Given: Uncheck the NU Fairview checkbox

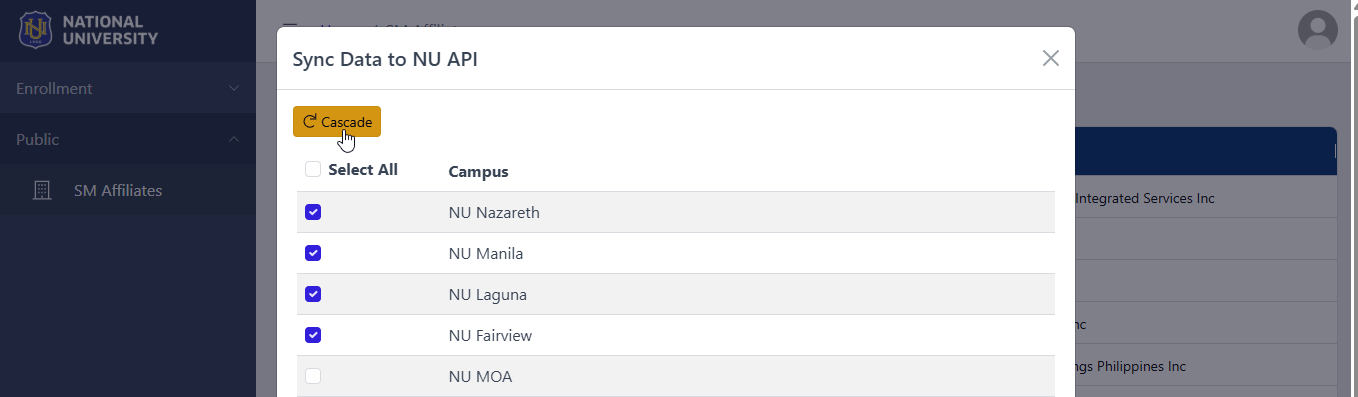Looking at the screenshot, I should (313, 335).
